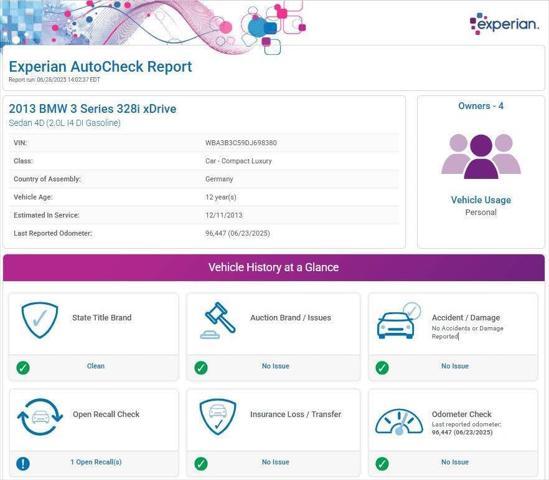Click blue exclamation icon beside Open Recall(s)
This screenshot has height=480, width=549.
pyautogui.click(x=23, y=464)
